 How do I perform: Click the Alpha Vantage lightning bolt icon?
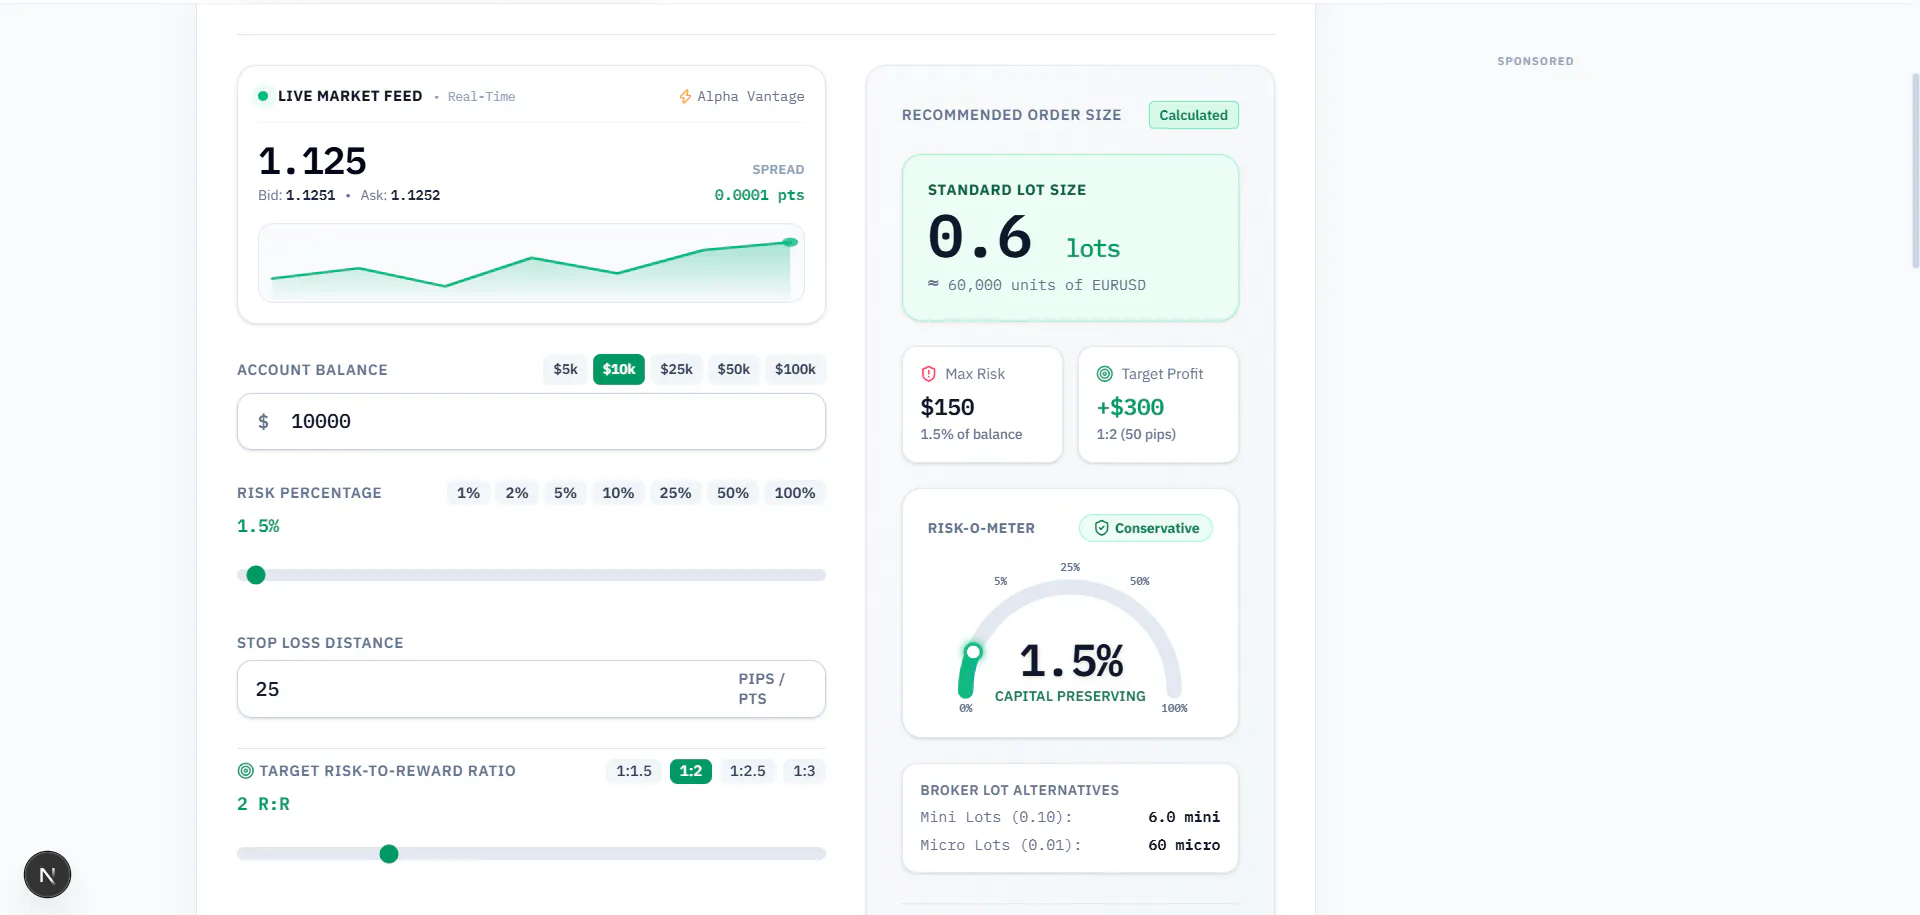685,97
